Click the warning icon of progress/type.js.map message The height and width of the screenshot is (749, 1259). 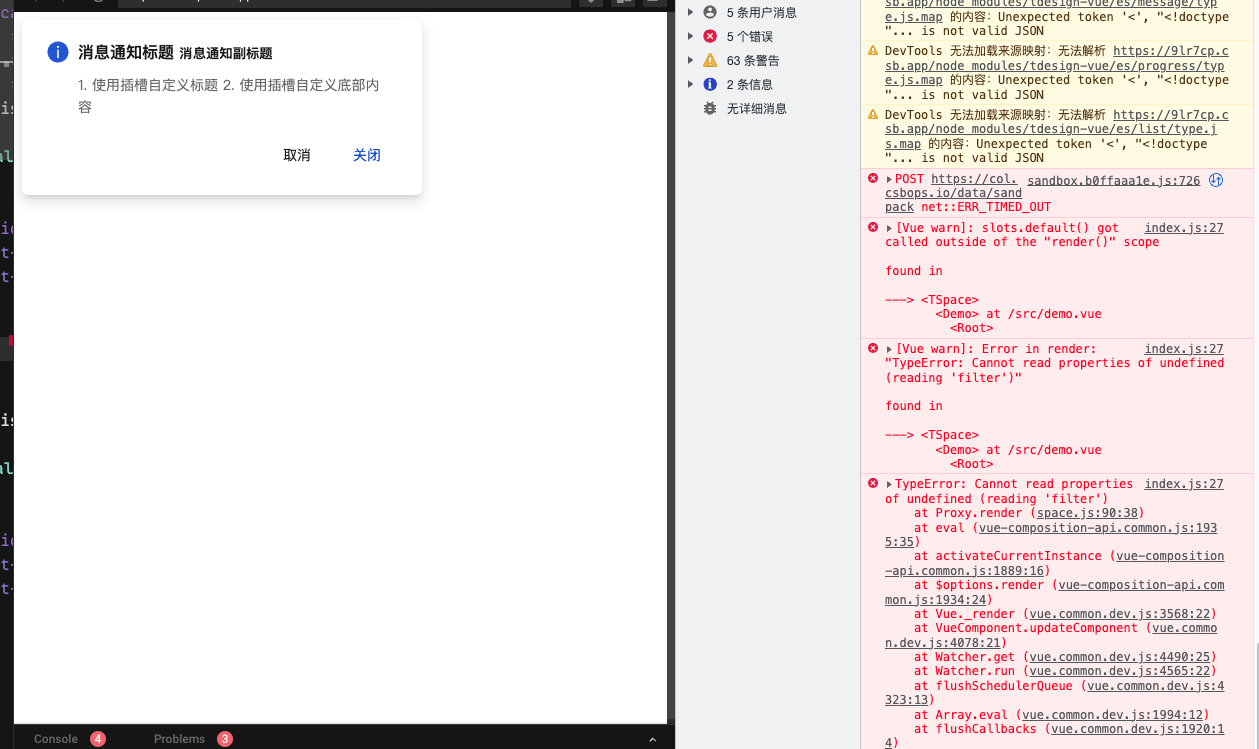coord(872,51)
